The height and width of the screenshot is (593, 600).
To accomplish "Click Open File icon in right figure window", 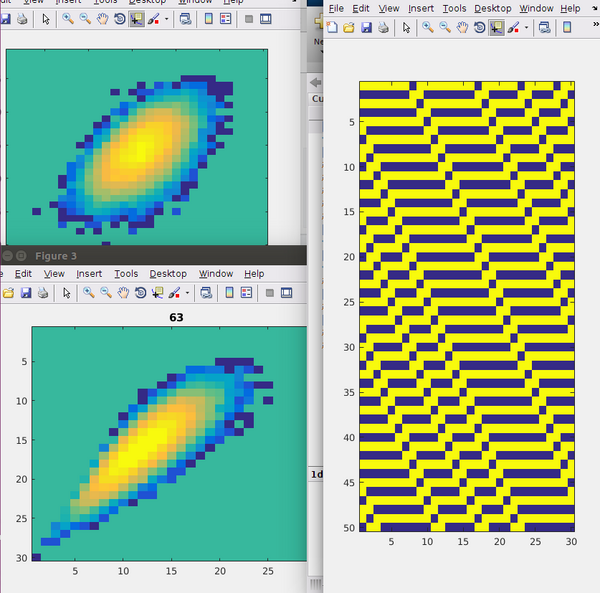I will (349, 28).
